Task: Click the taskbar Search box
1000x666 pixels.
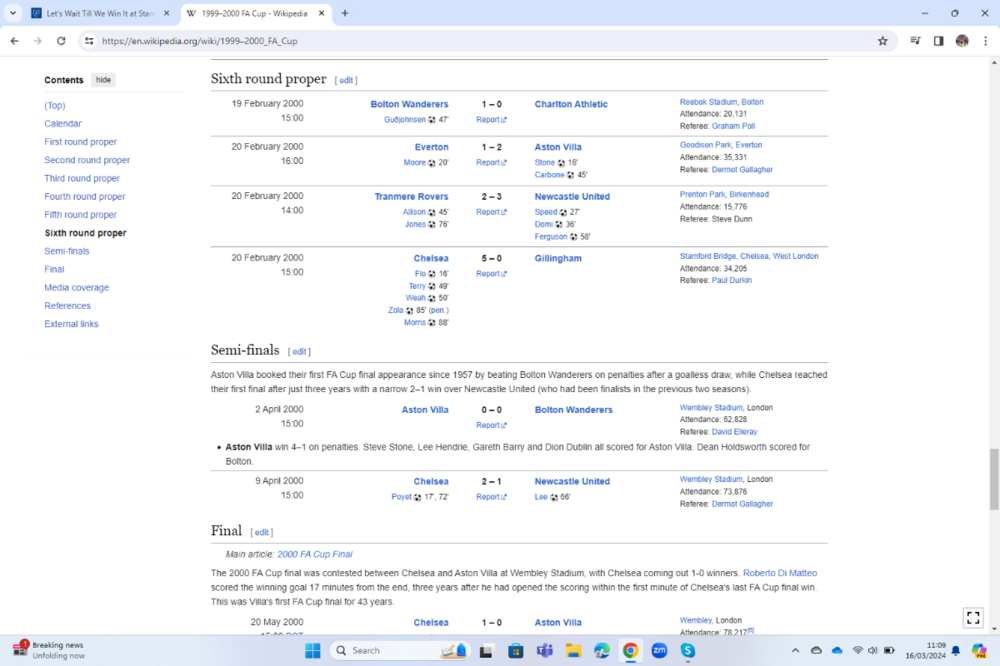Action: [x=399, y=651]
